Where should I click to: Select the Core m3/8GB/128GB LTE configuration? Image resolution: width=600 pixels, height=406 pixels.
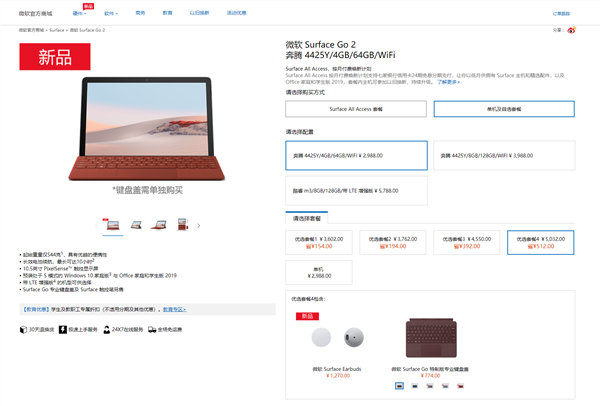pos(356,191)
